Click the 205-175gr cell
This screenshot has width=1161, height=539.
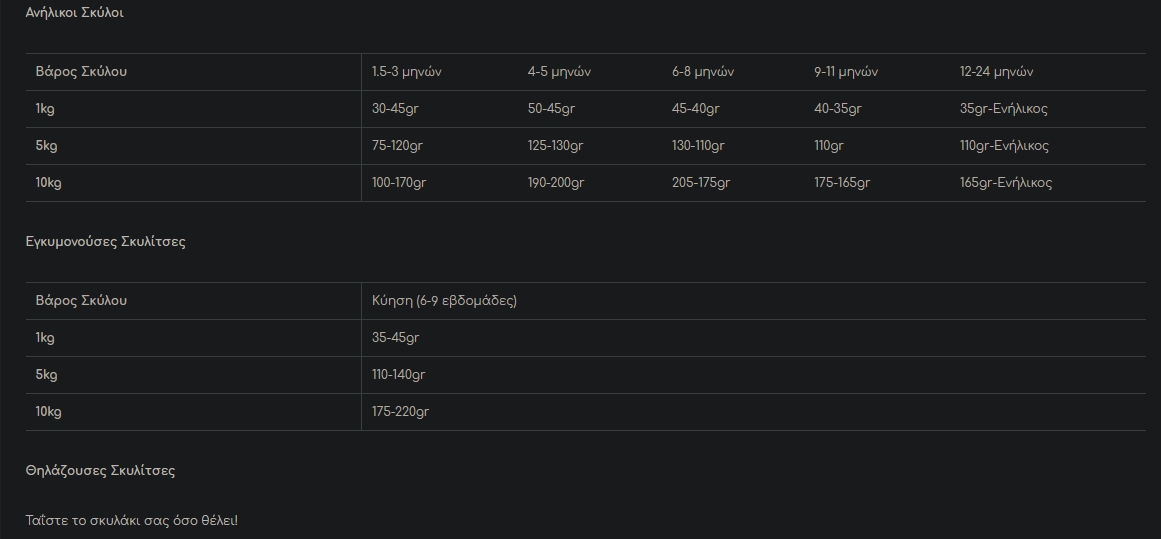[700, 183]
